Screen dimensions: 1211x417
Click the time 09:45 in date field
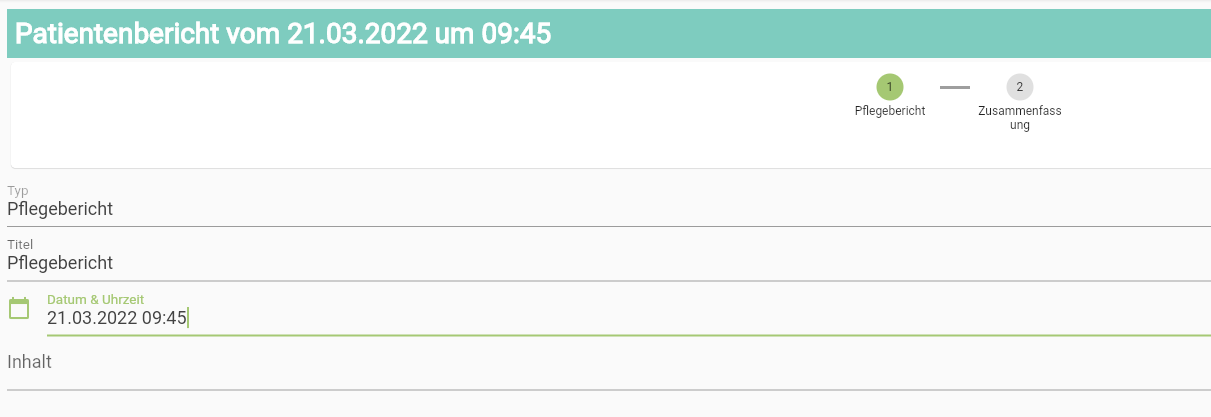pyautogui.click(x=164, y=318)
